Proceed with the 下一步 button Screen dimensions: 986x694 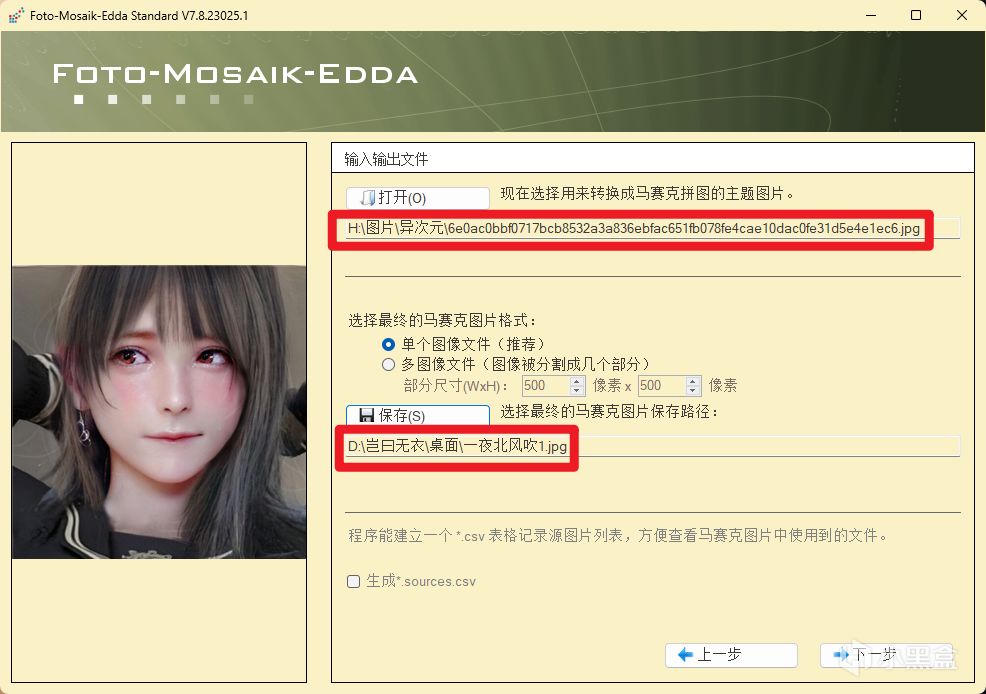887,655
